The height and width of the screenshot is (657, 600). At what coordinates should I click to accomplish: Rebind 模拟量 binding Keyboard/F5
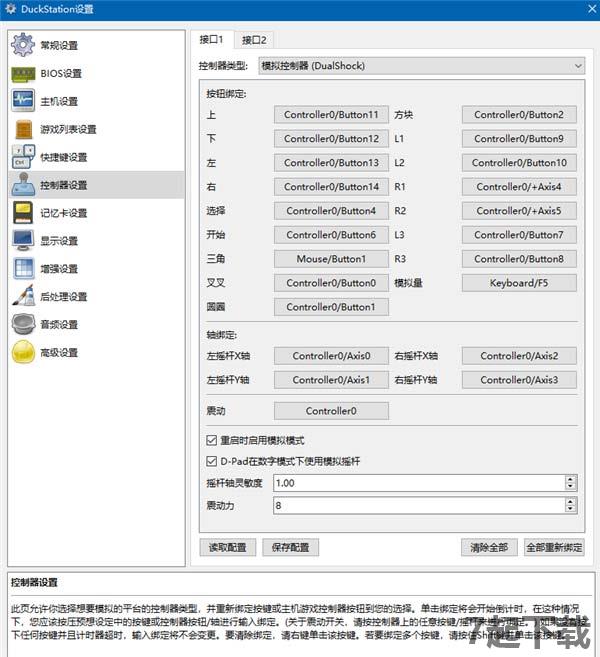tap(519, 283)
